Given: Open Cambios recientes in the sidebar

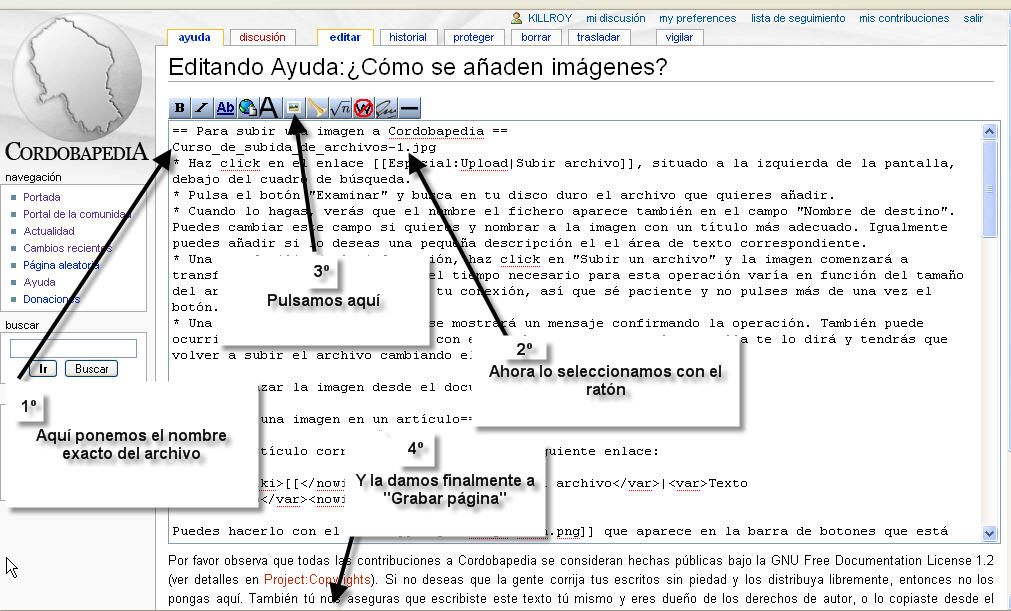Looking at the screenshot, I should [x=68, y=248].
